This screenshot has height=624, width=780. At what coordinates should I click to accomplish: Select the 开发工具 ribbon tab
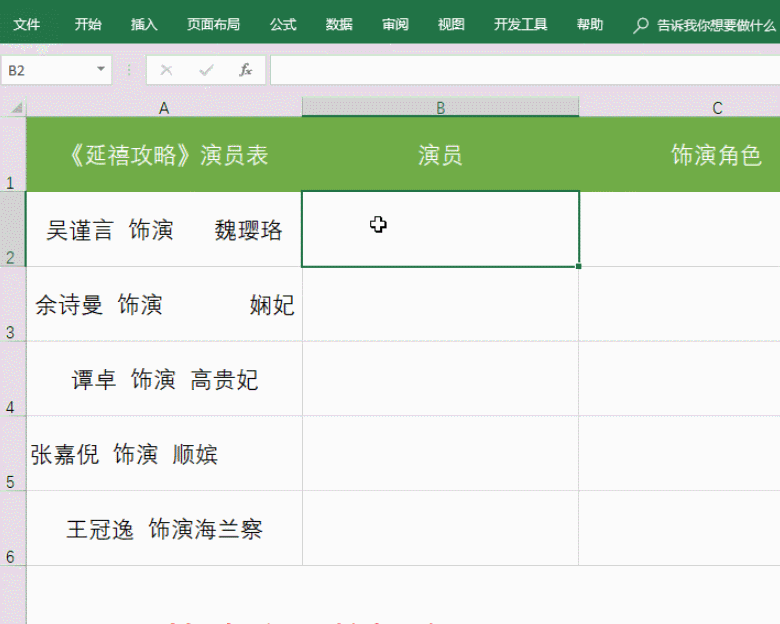(520, 24)
